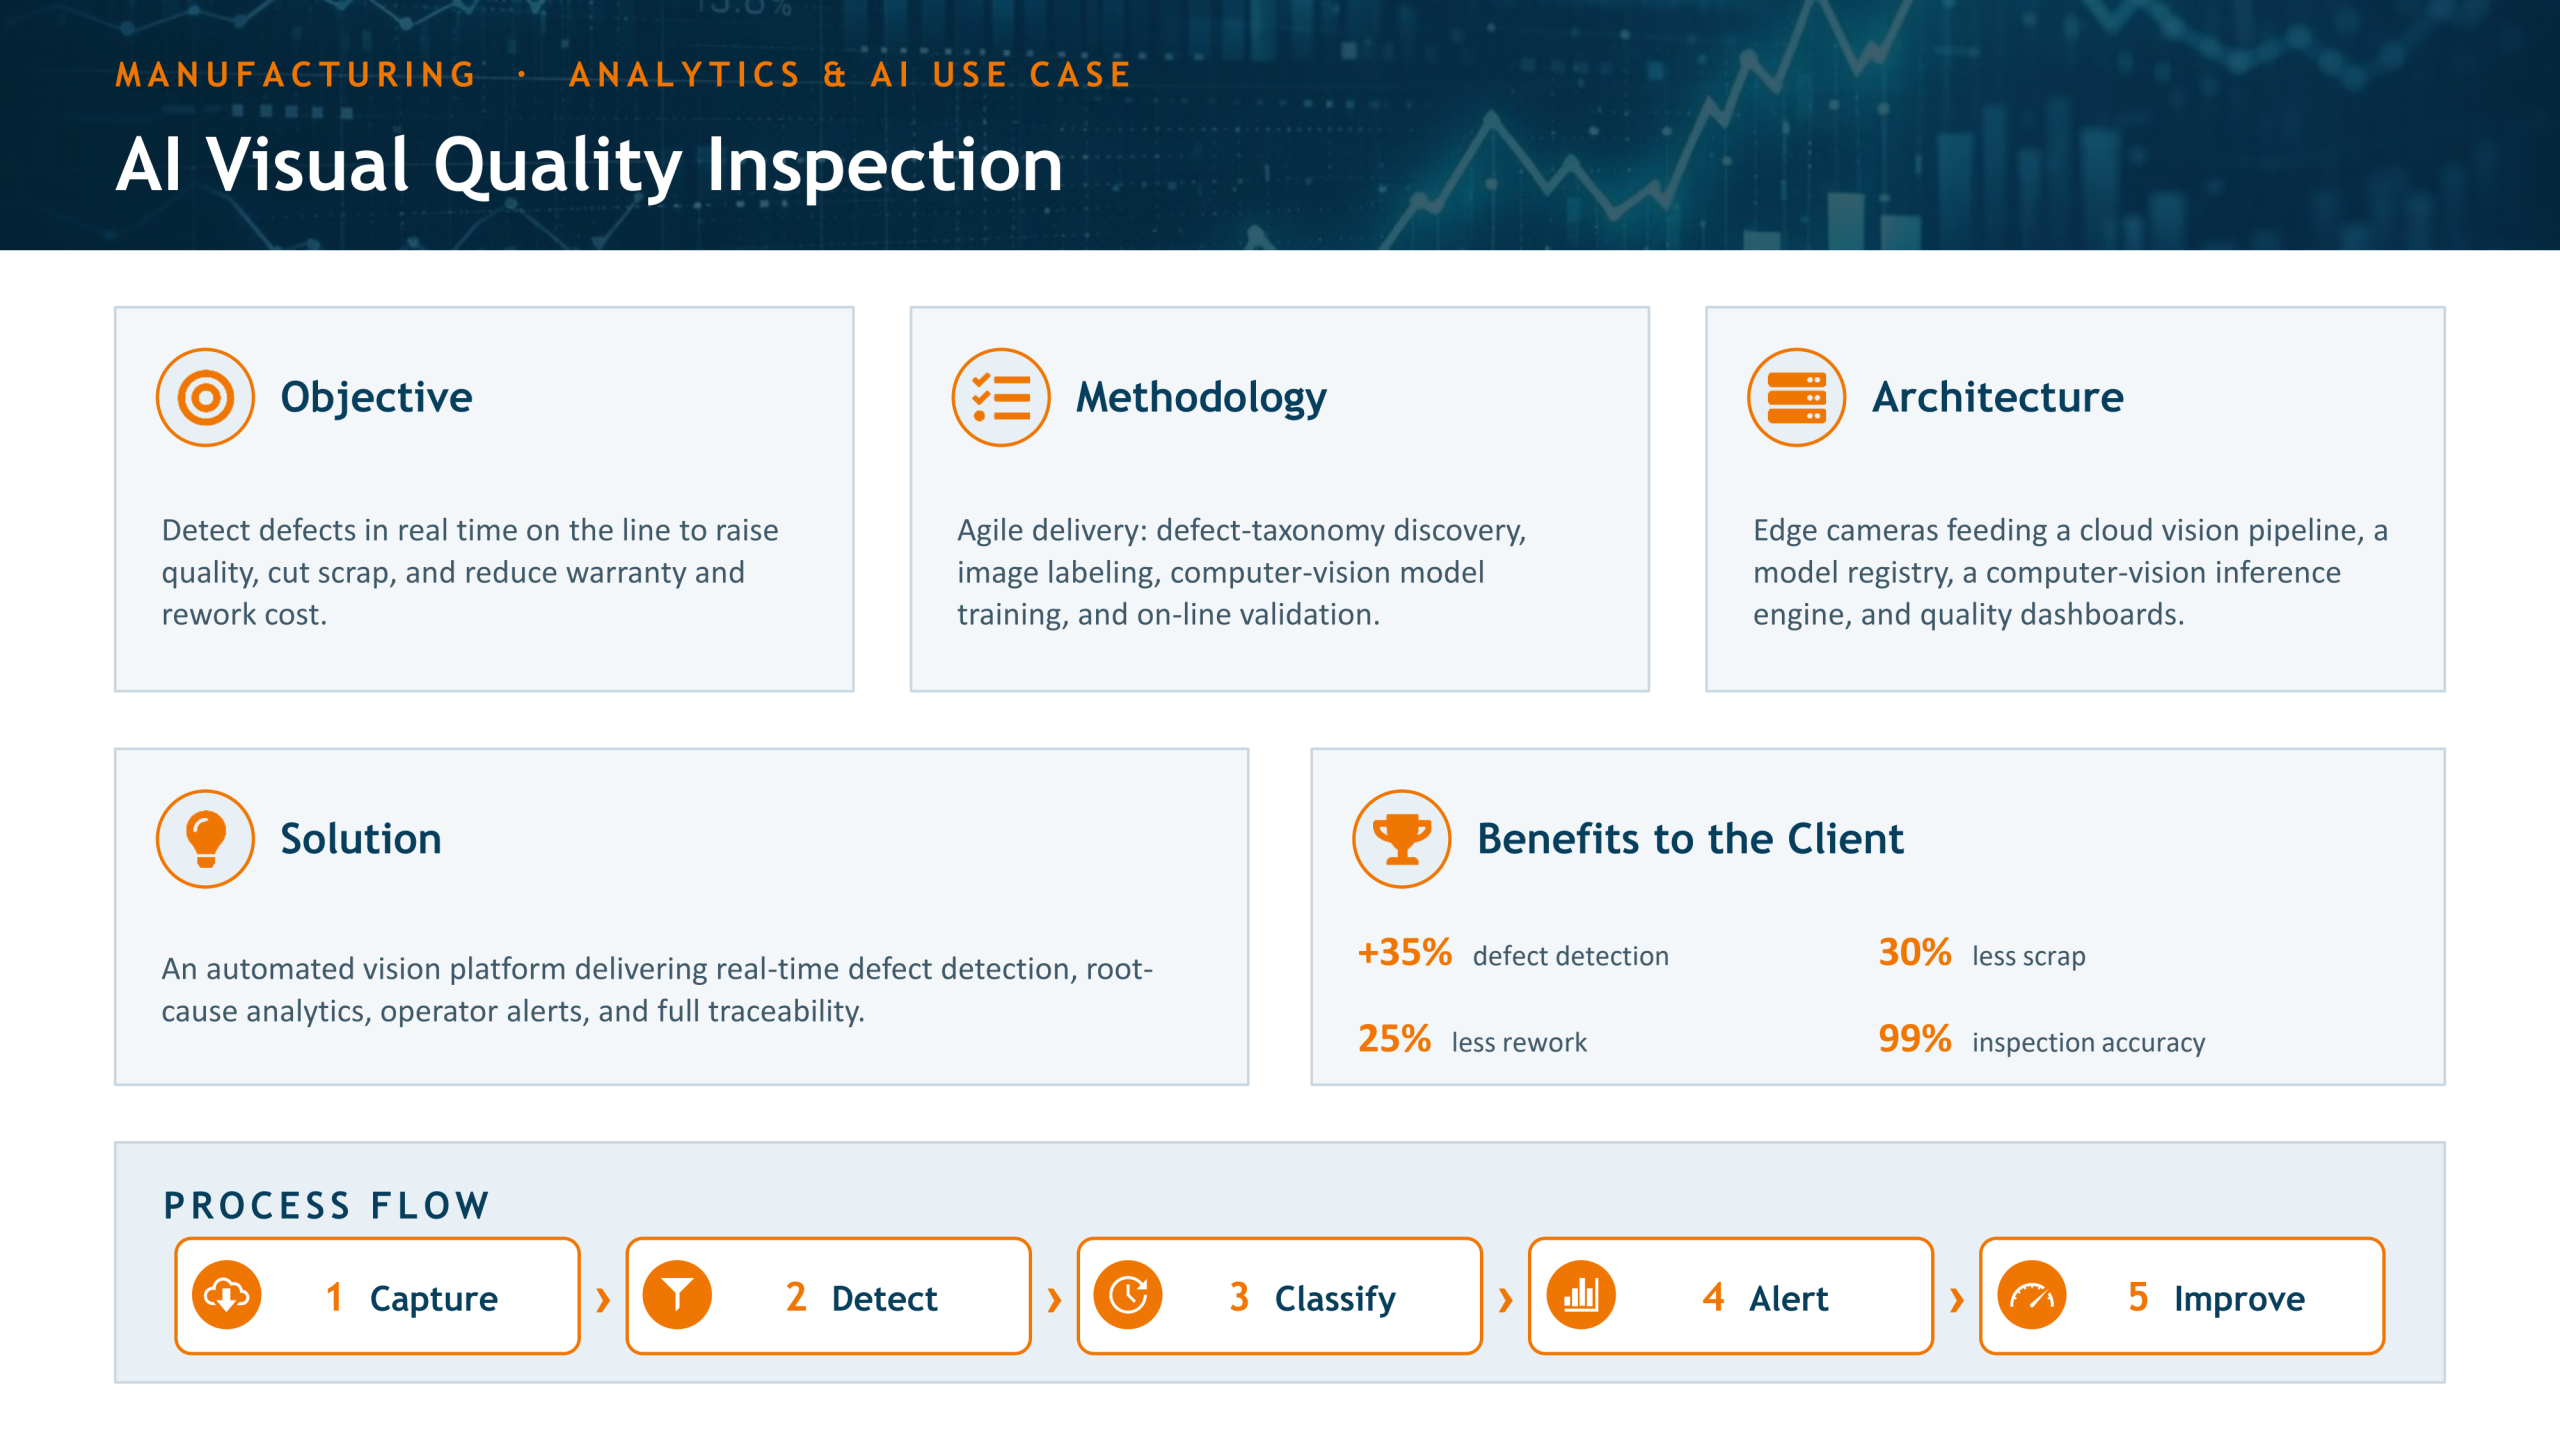2560x1440 pixels.
Task: Click the AI Visual Quality Inspection title
Action: pos(589,165)
